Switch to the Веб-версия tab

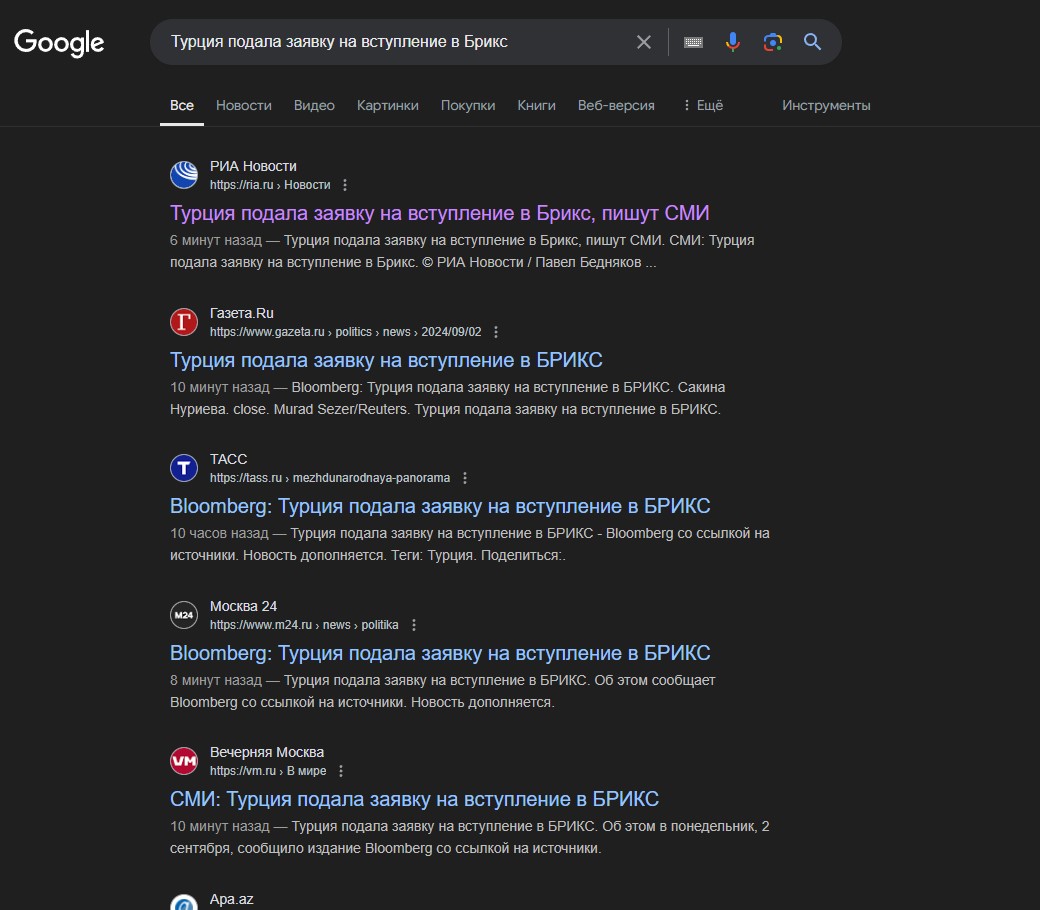[x=616, y=105]
